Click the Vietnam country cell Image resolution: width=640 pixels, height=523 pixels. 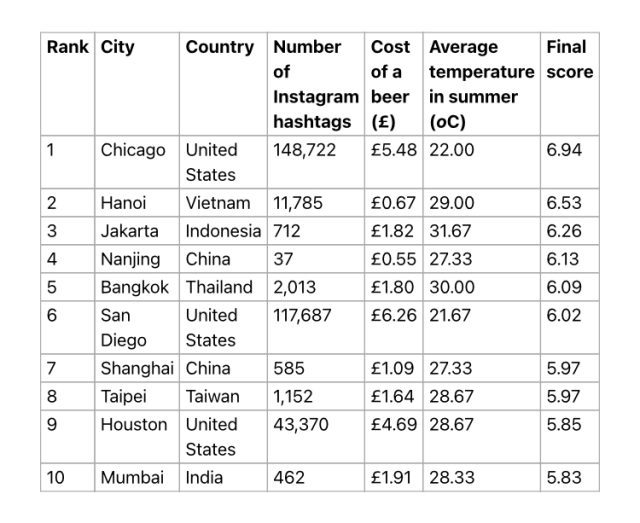point(218,203)
